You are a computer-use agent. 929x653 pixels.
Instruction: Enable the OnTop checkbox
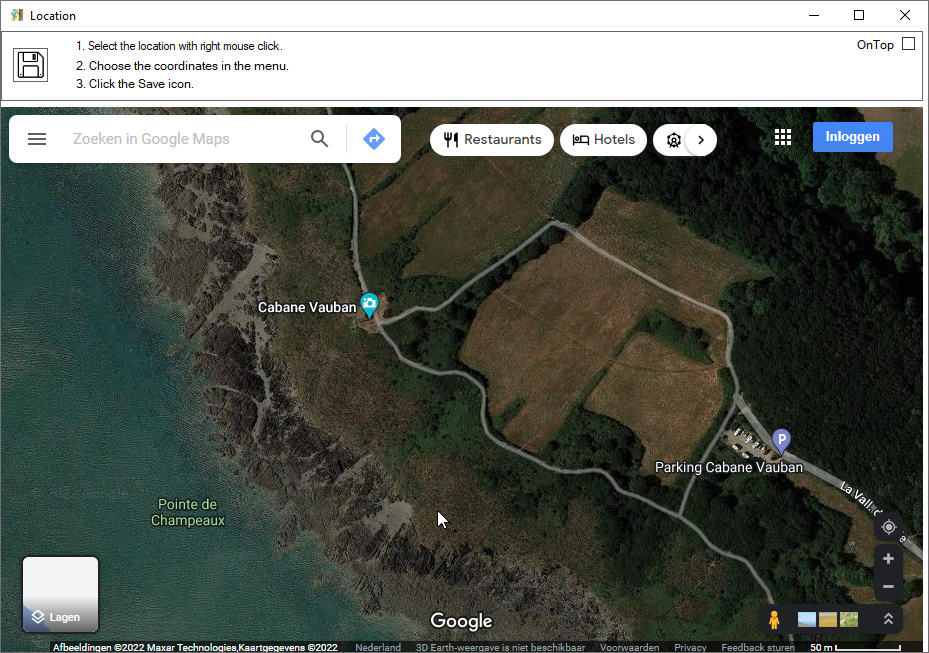coord(908,44)
